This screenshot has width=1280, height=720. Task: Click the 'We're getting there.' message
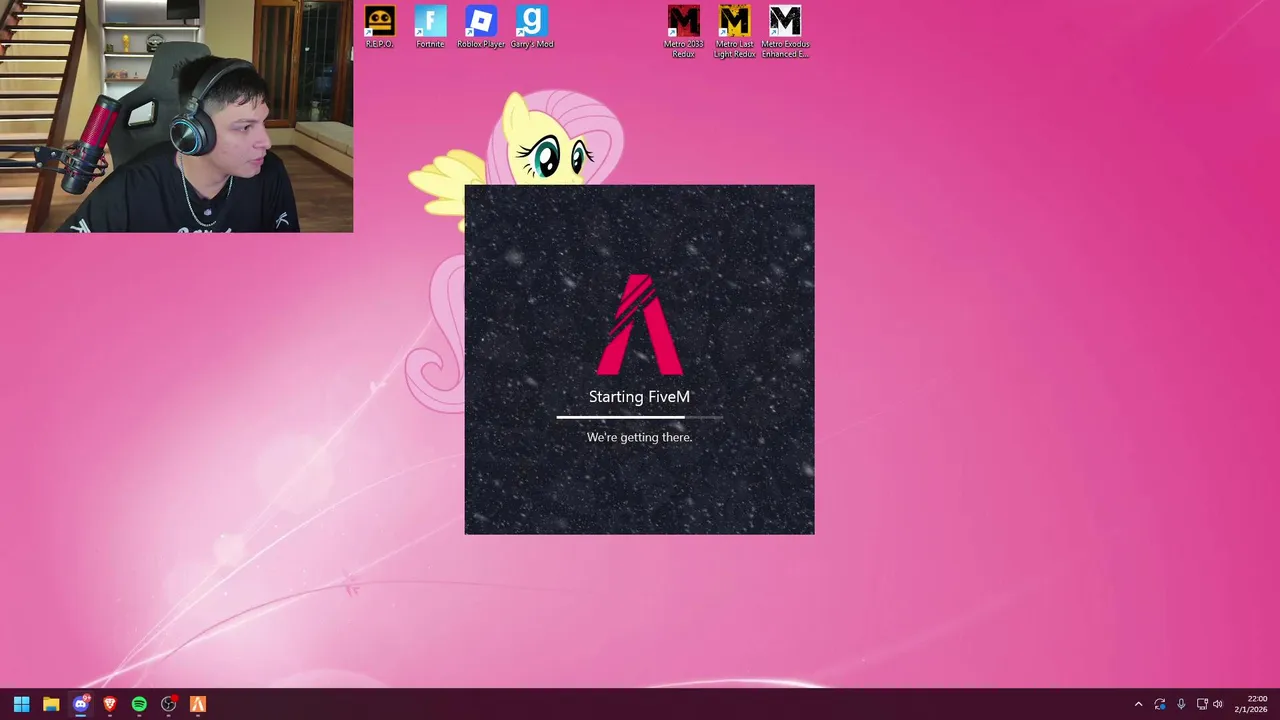click(x=639, y=437)
